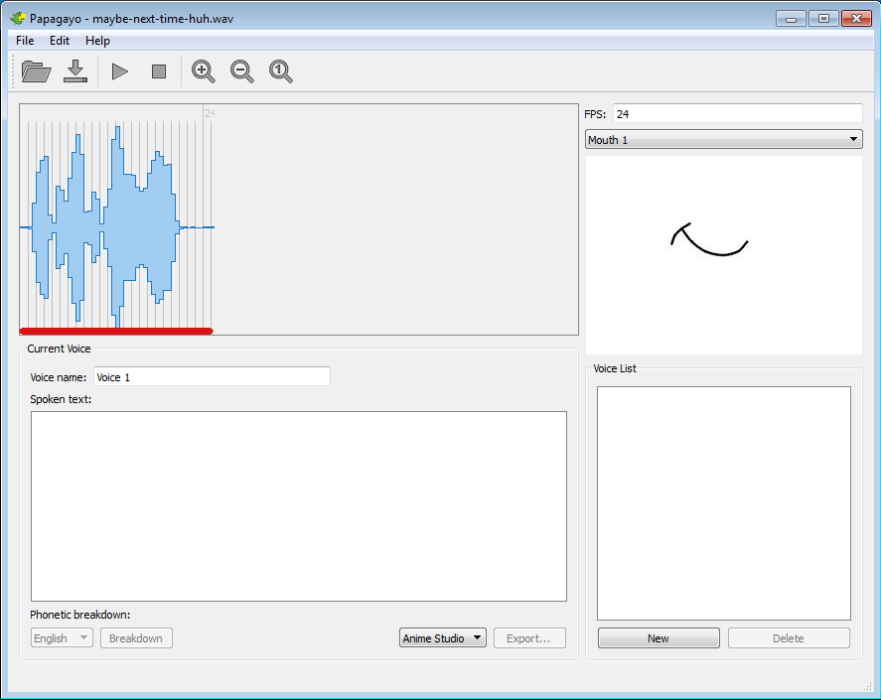This screenshot has height=700, width=881.
Task: Open a different audio file
Action: point(34,71)
